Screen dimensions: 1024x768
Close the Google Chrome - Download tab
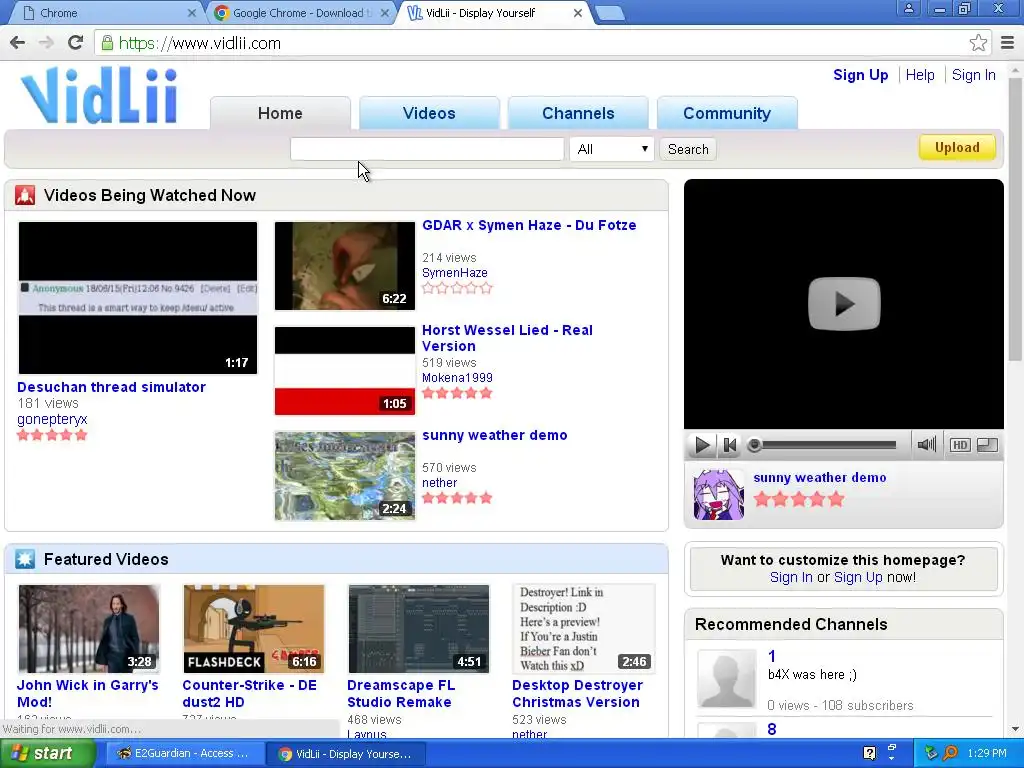pyautogui.click(x=385, y=13)
